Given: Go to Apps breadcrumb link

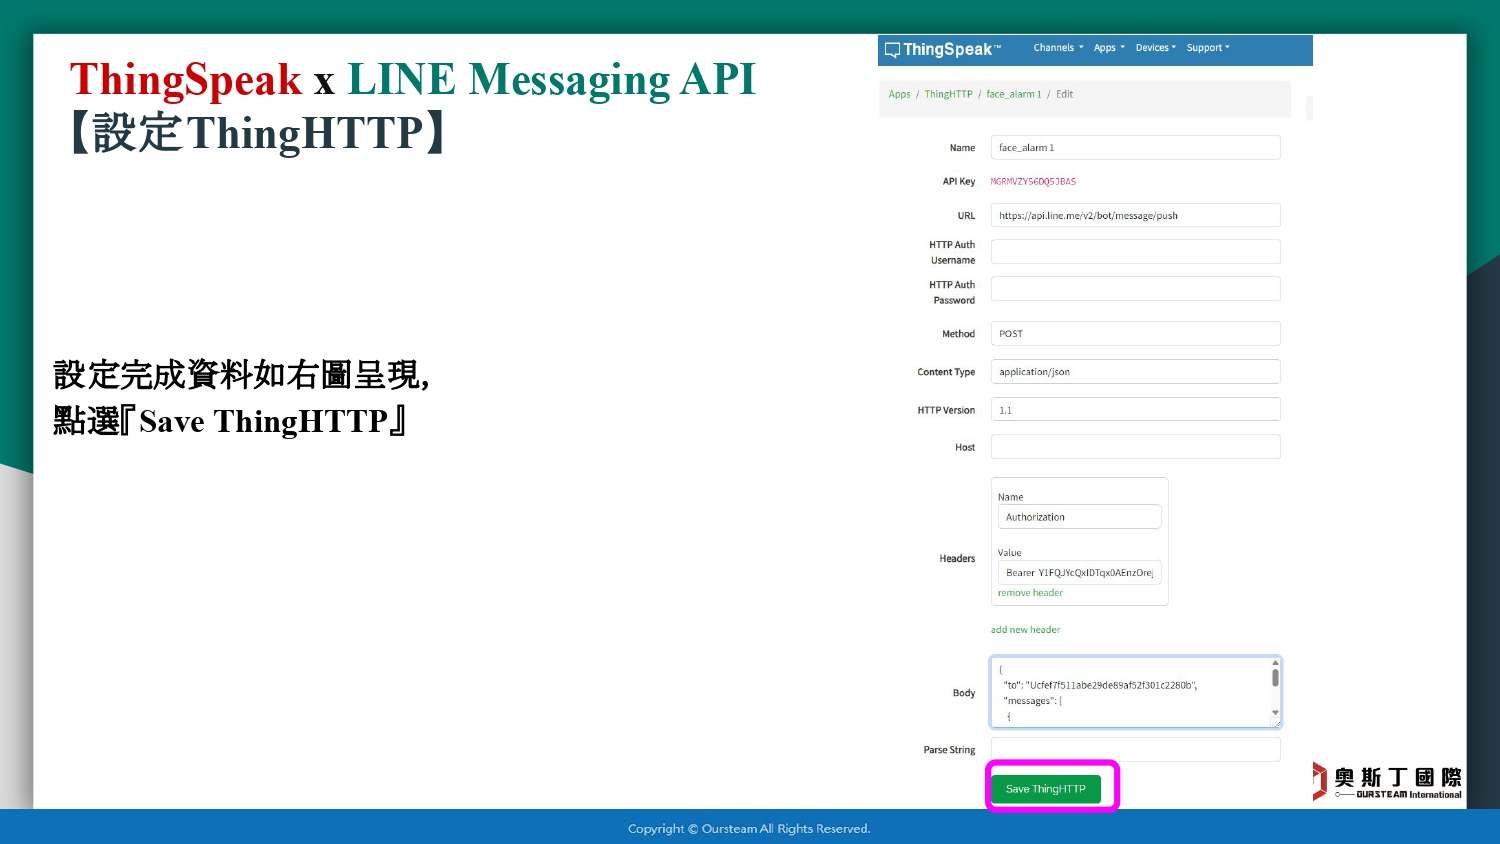Looking at the screenshot, I should (x=900, y=94).
